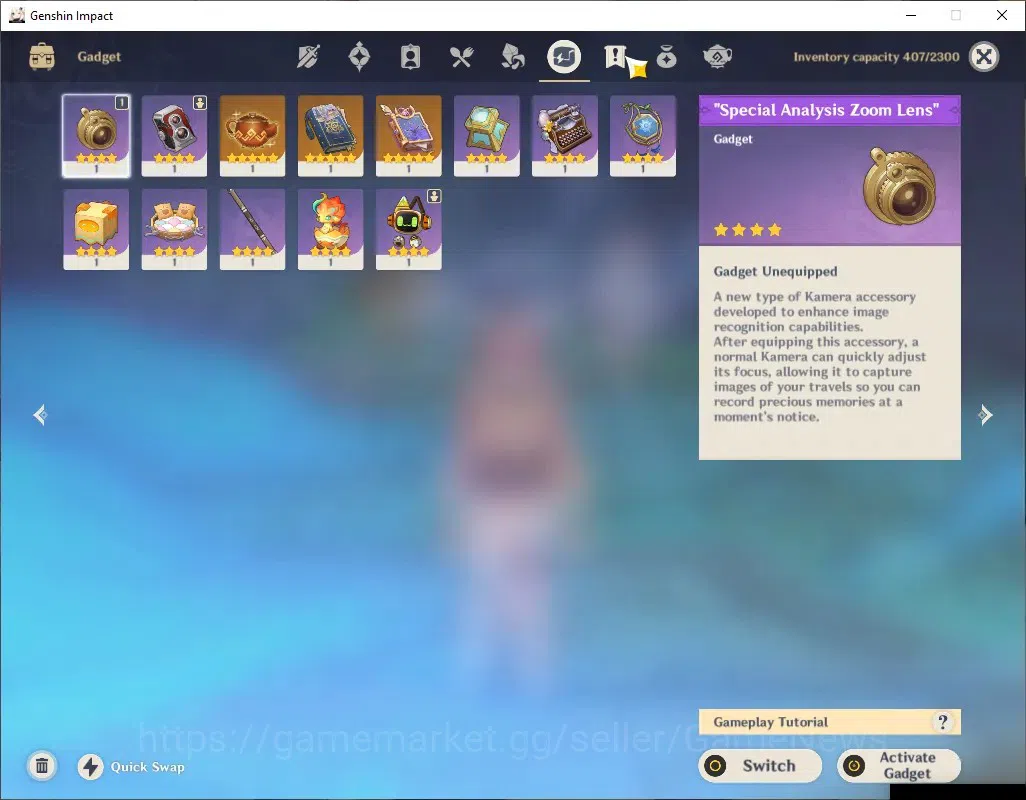Open the Precious Items tab
1026x800 pixels.
point(666,57)
